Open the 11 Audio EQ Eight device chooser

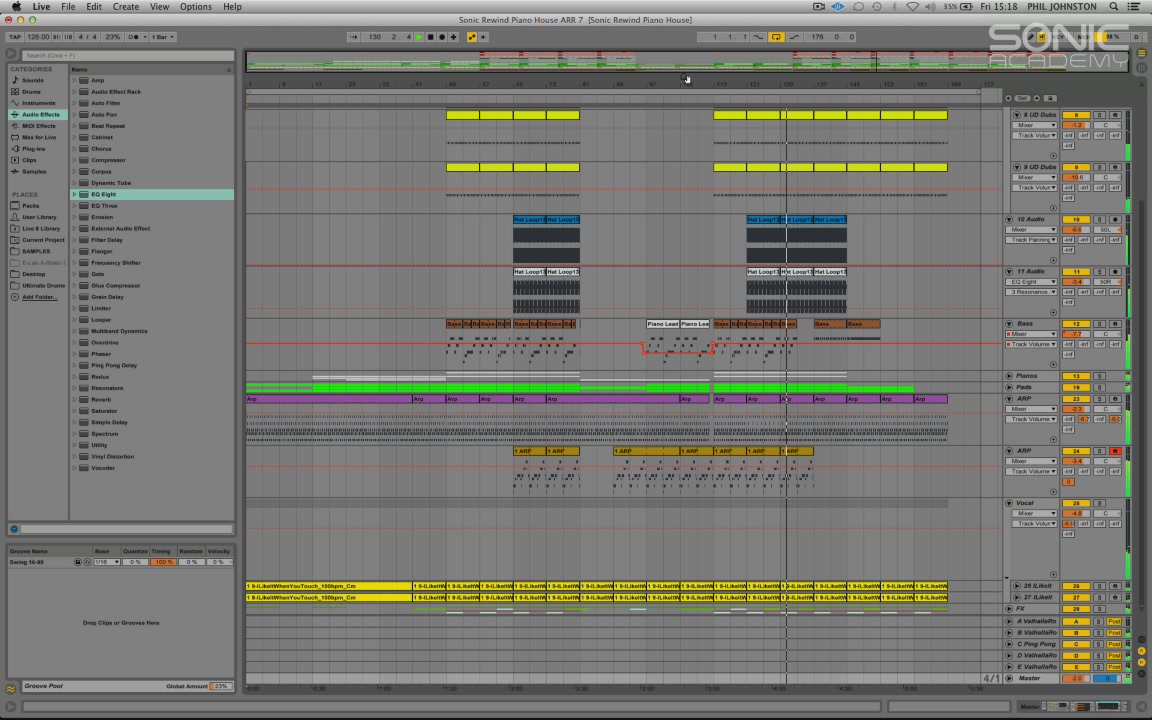(x=1032, y=282)
